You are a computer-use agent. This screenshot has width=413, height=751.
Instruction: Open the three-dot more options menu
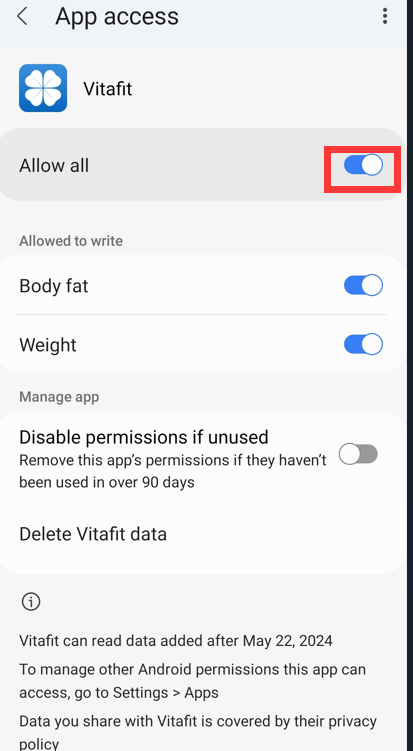pos(385,16)
